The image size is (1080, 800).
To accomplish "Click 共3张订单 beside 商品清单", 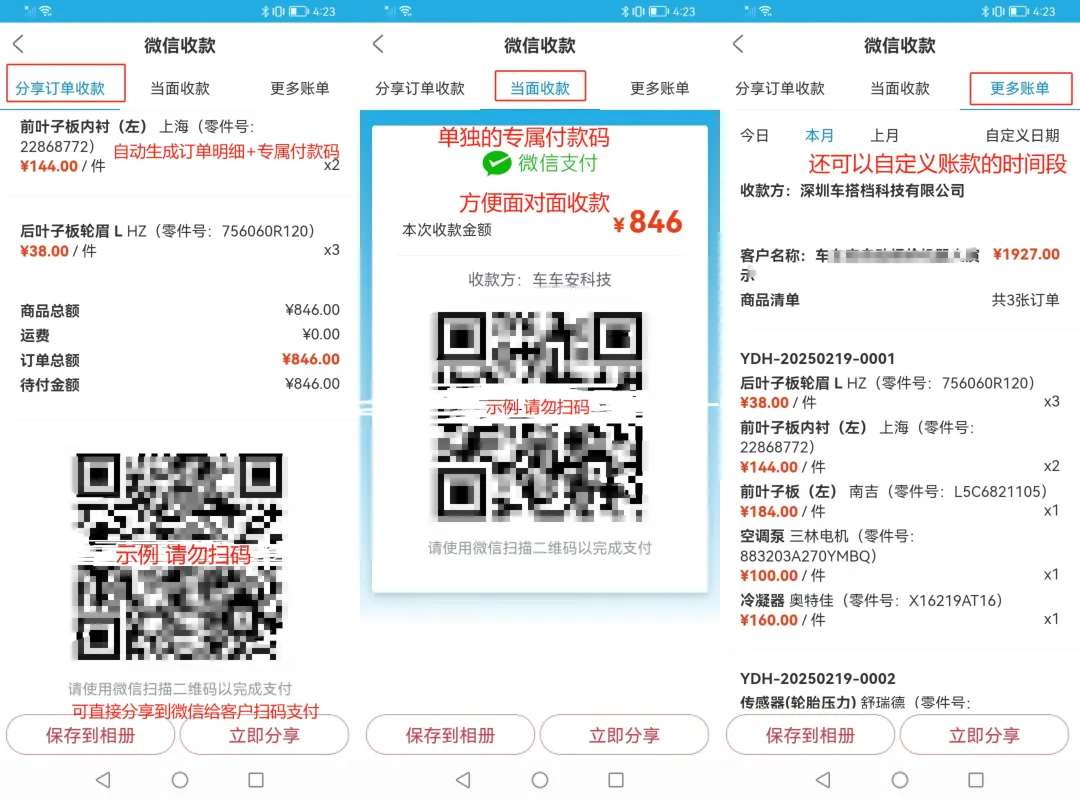I will (1025, 300).
